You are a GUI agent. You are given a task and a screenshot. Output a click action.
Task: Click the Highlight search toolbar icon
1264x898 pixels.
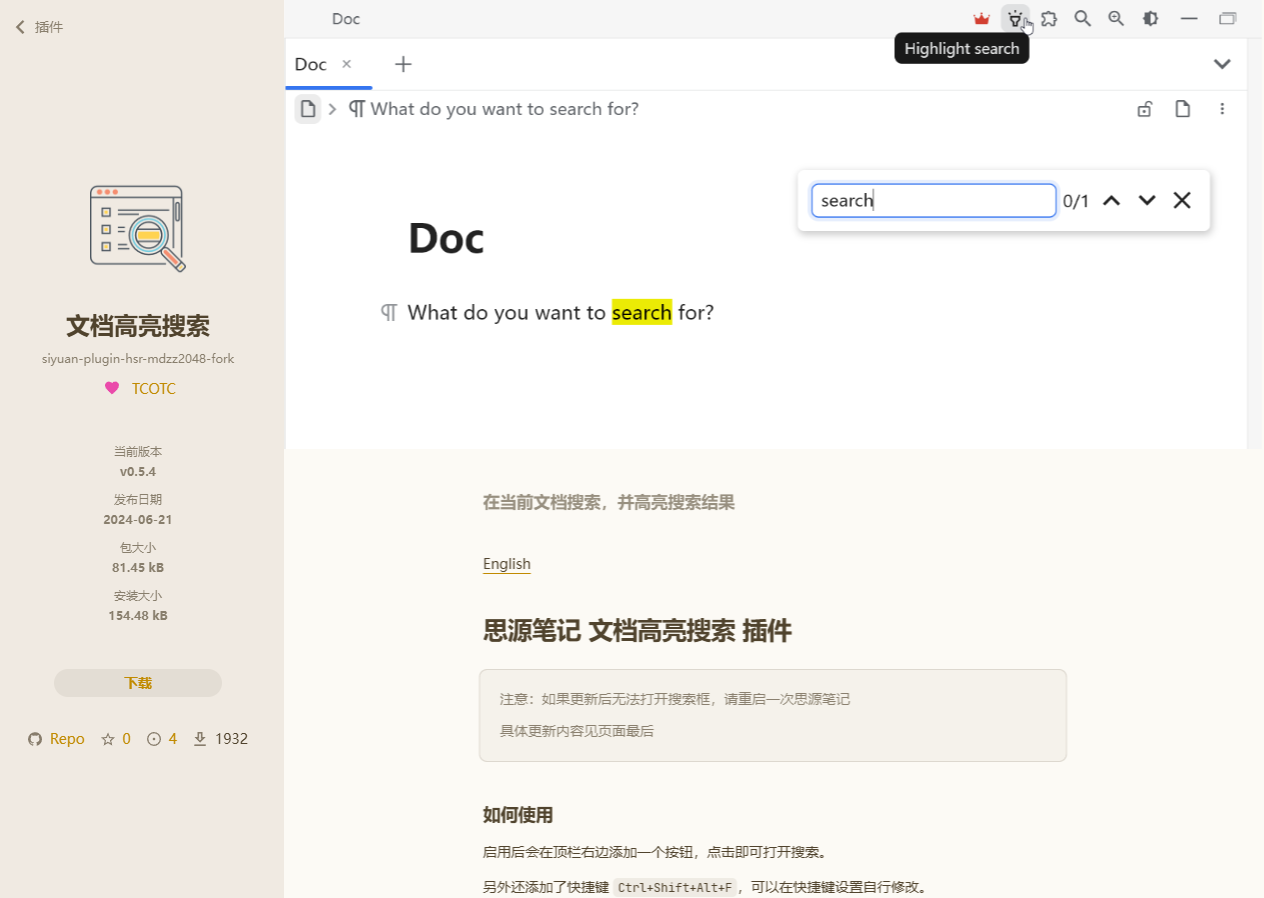tap(1015, 18)
